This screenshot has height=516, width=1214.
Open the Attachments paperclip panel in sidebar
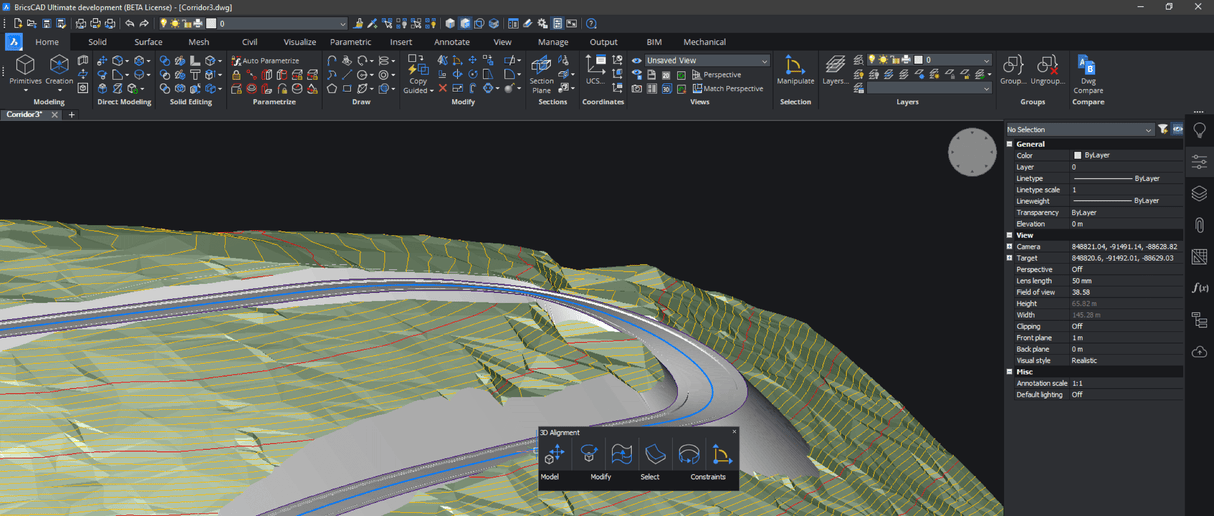coord(1200,225)
